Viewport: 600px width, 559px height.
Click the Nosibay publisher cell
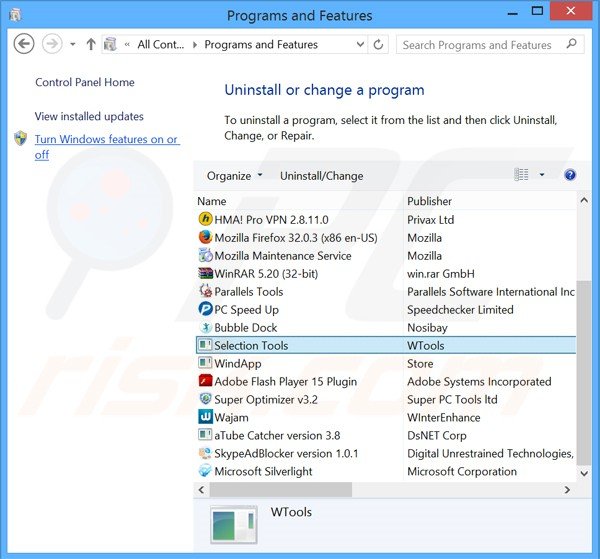click(427, 328)
